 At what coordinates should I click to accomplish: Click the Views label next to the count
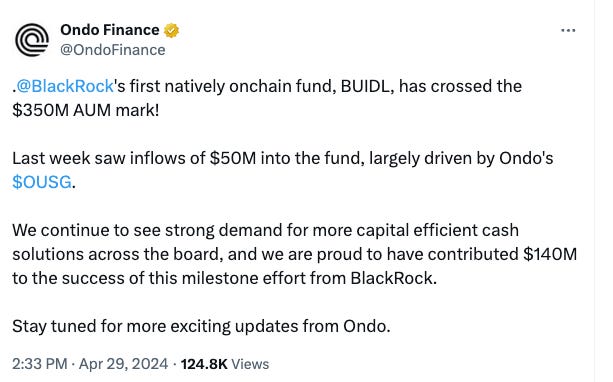tap(250, 364)
